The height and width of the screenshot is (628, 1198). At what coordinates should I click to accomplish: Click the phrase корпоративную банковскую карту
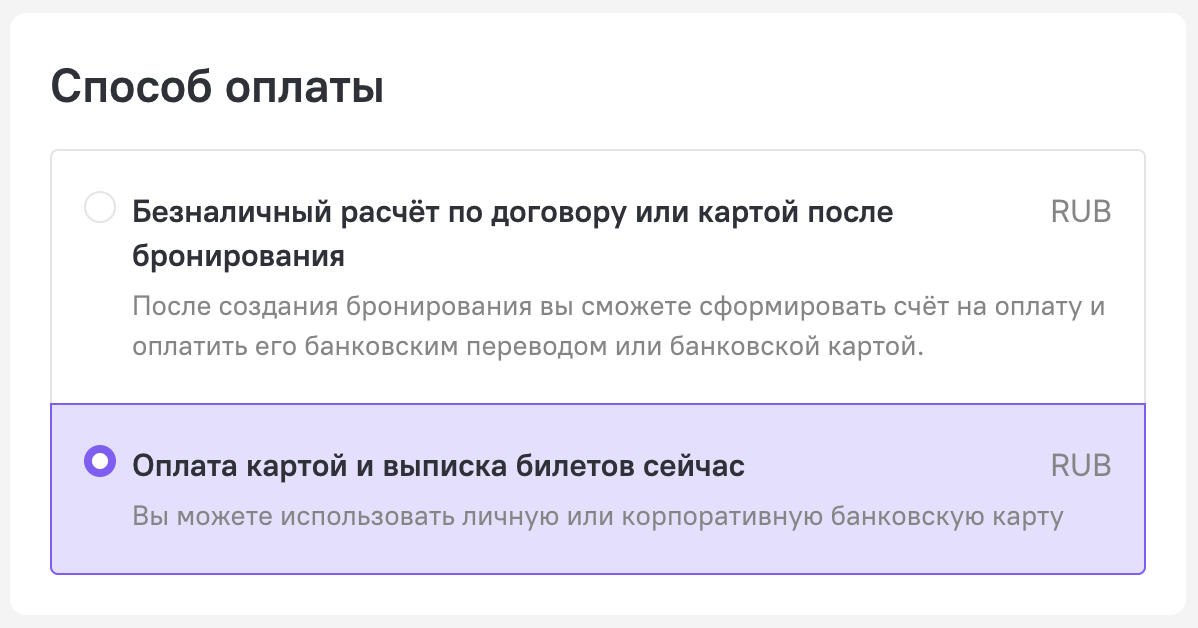point(842,516)
